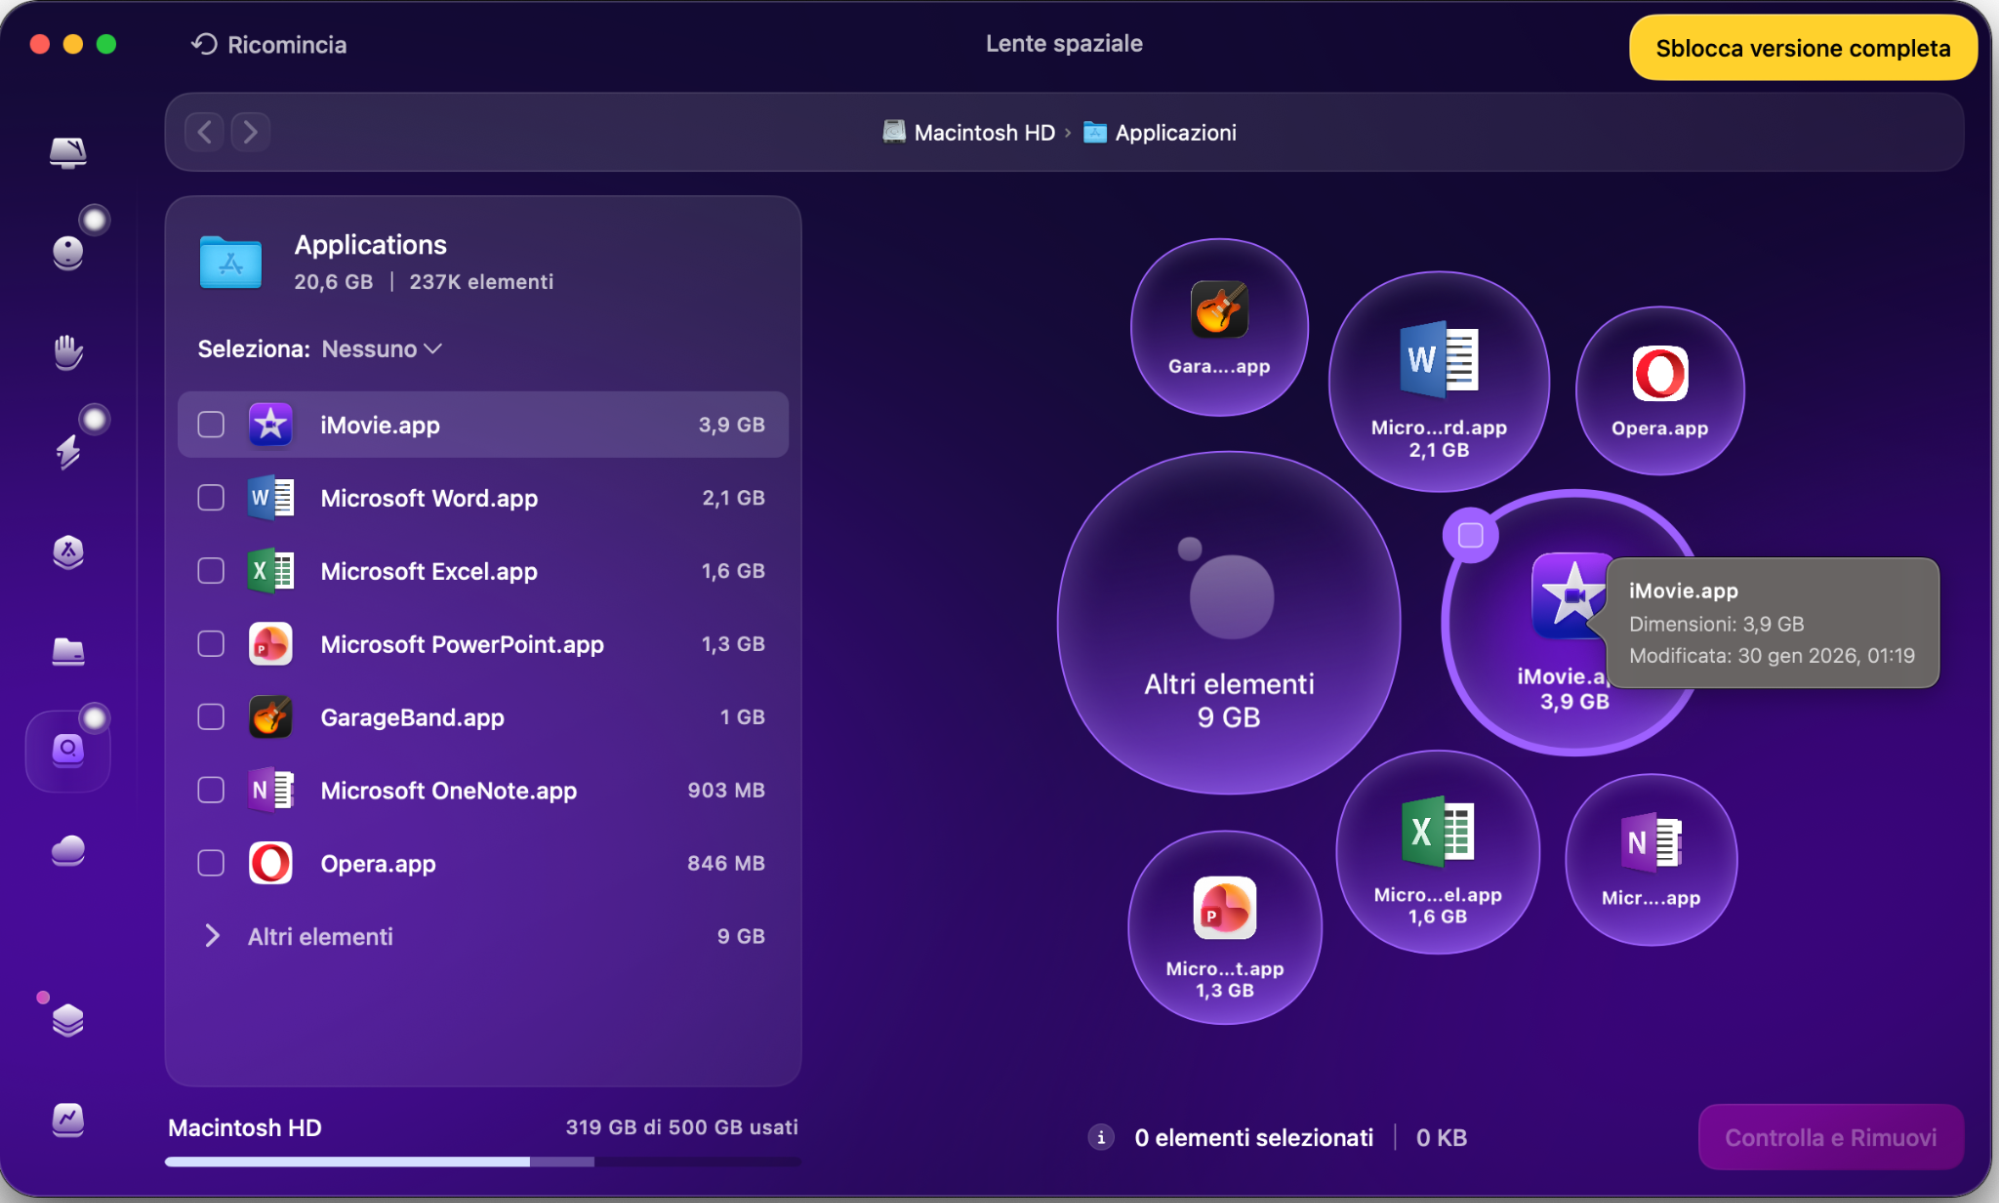This screenshot has width=1999, height=1203.
Task: Tick the Opera.app checkbox
Action: coord(211,863)
